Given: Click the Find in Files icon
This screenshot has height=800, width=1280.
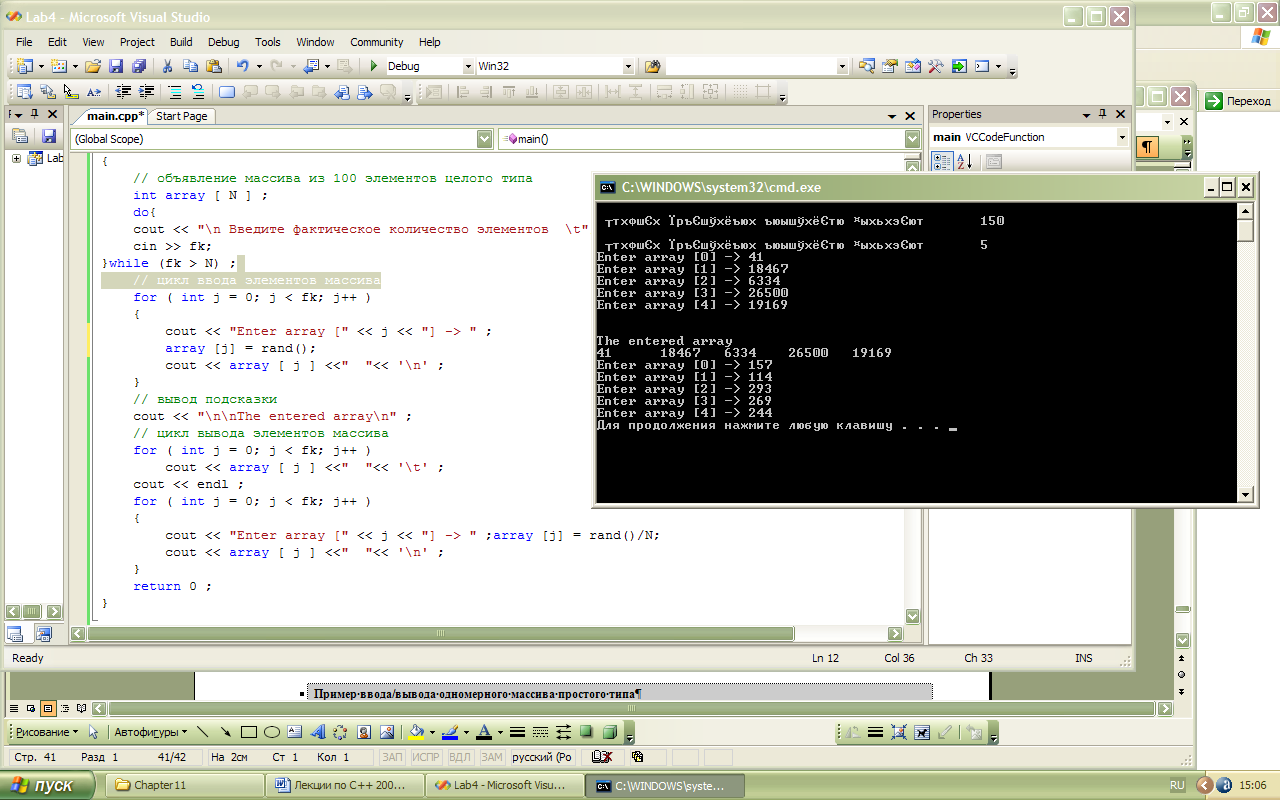Looking at the screenshot, I should point(653,66).
